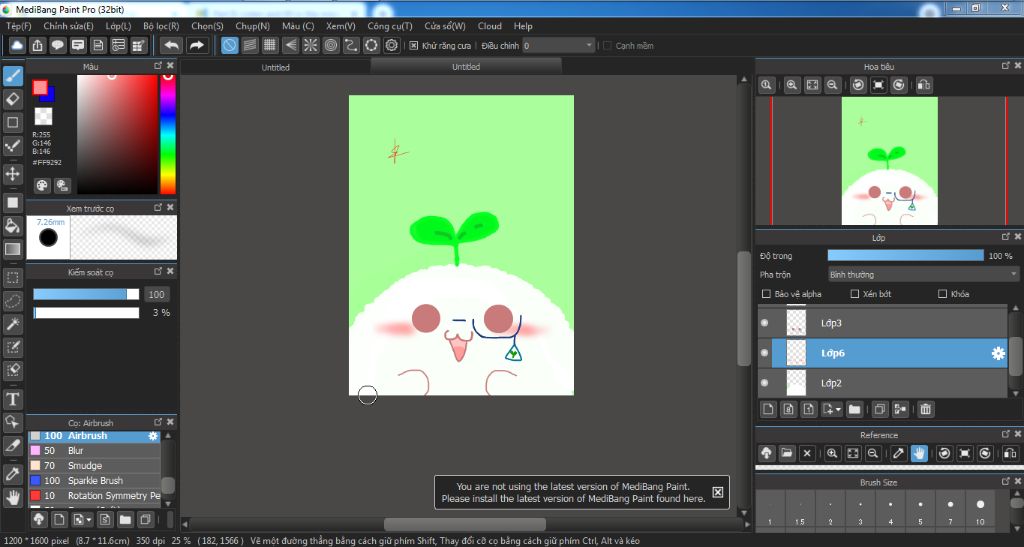Viewport: 1024px width, 547px height.
Task: Select the Gradient tool
Action: [x=12, y=249]
